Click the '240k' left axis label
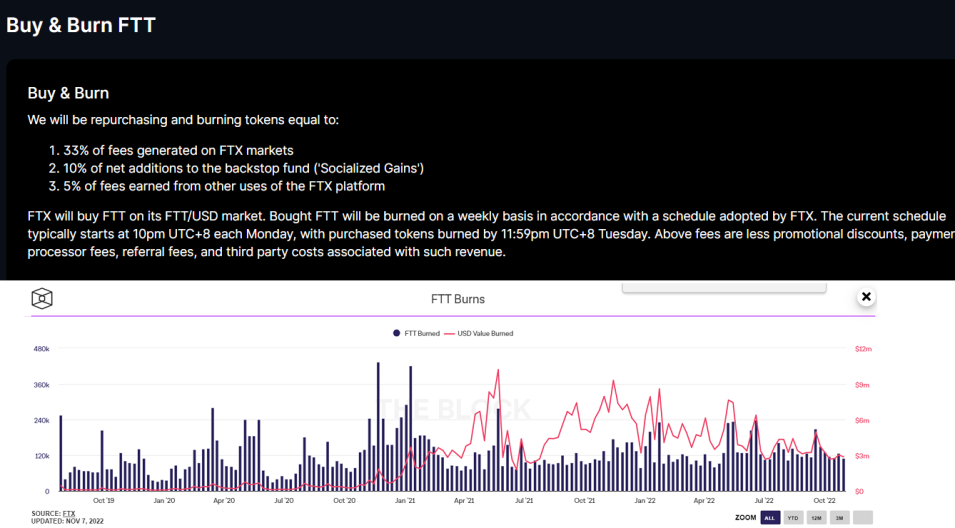Screen dimensions: 955x528 [x=41, y=420]
